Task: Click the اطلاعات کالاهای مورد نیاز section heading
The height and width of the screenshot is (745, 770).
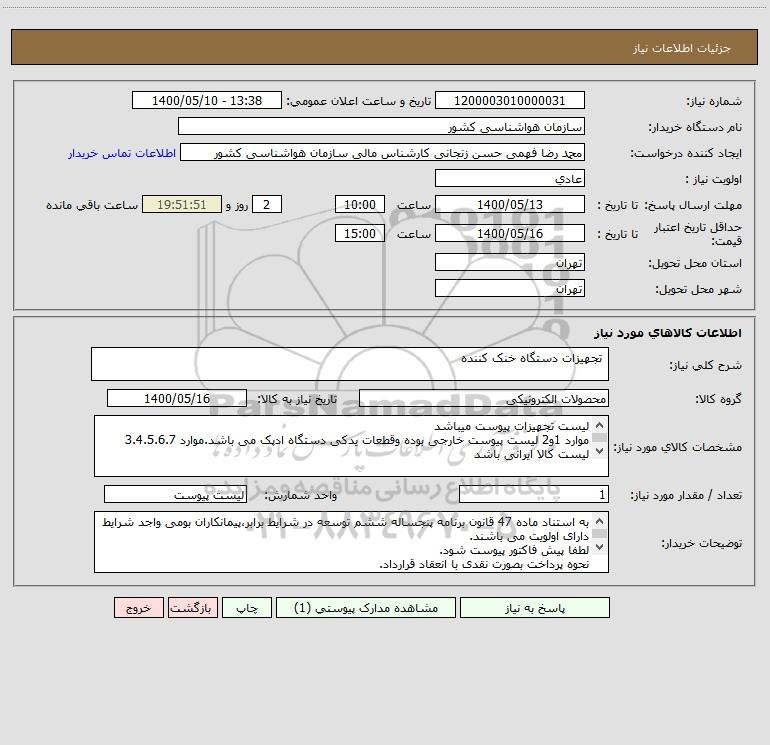Action: [668, 333]
